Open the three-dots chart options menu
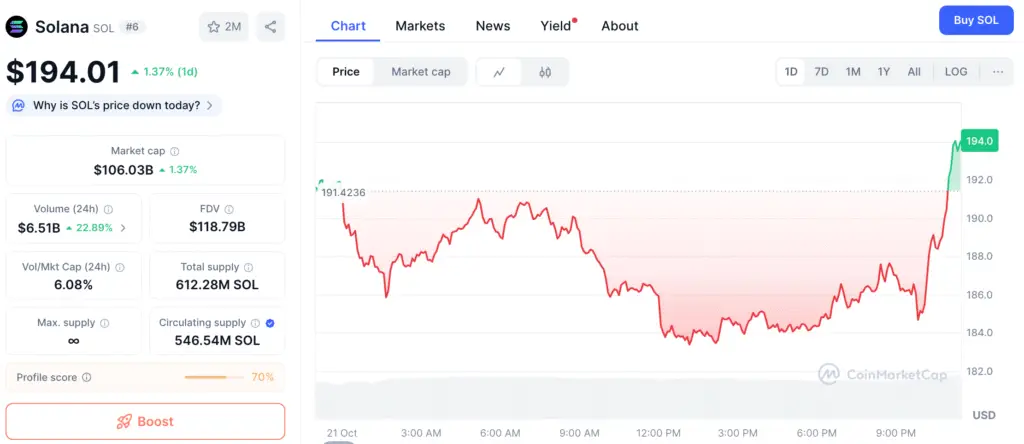This screenshot has height=444, width=1024. coord(998,72)
